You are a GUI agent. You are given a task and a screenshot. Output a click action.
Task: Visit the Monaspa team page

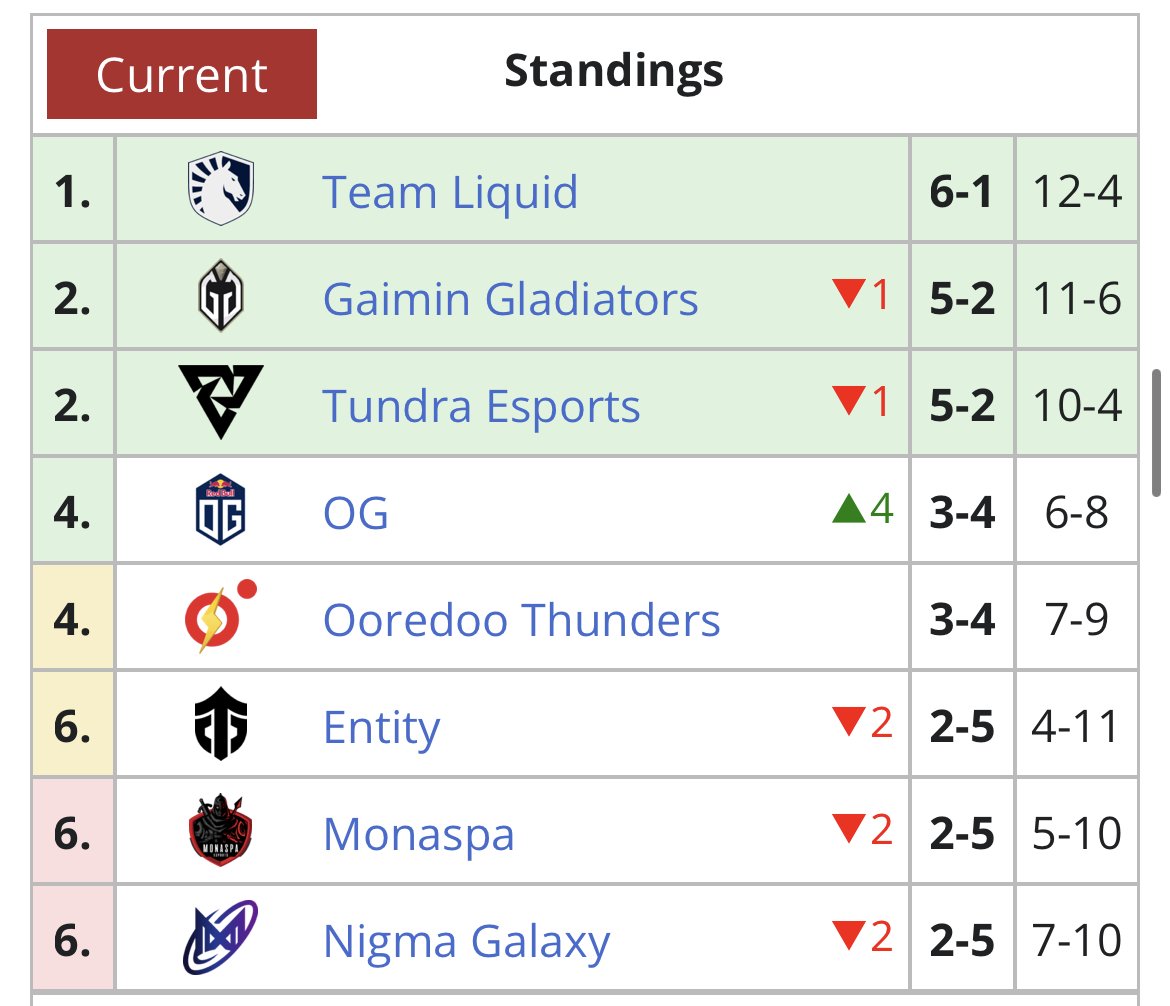[418, 834]
